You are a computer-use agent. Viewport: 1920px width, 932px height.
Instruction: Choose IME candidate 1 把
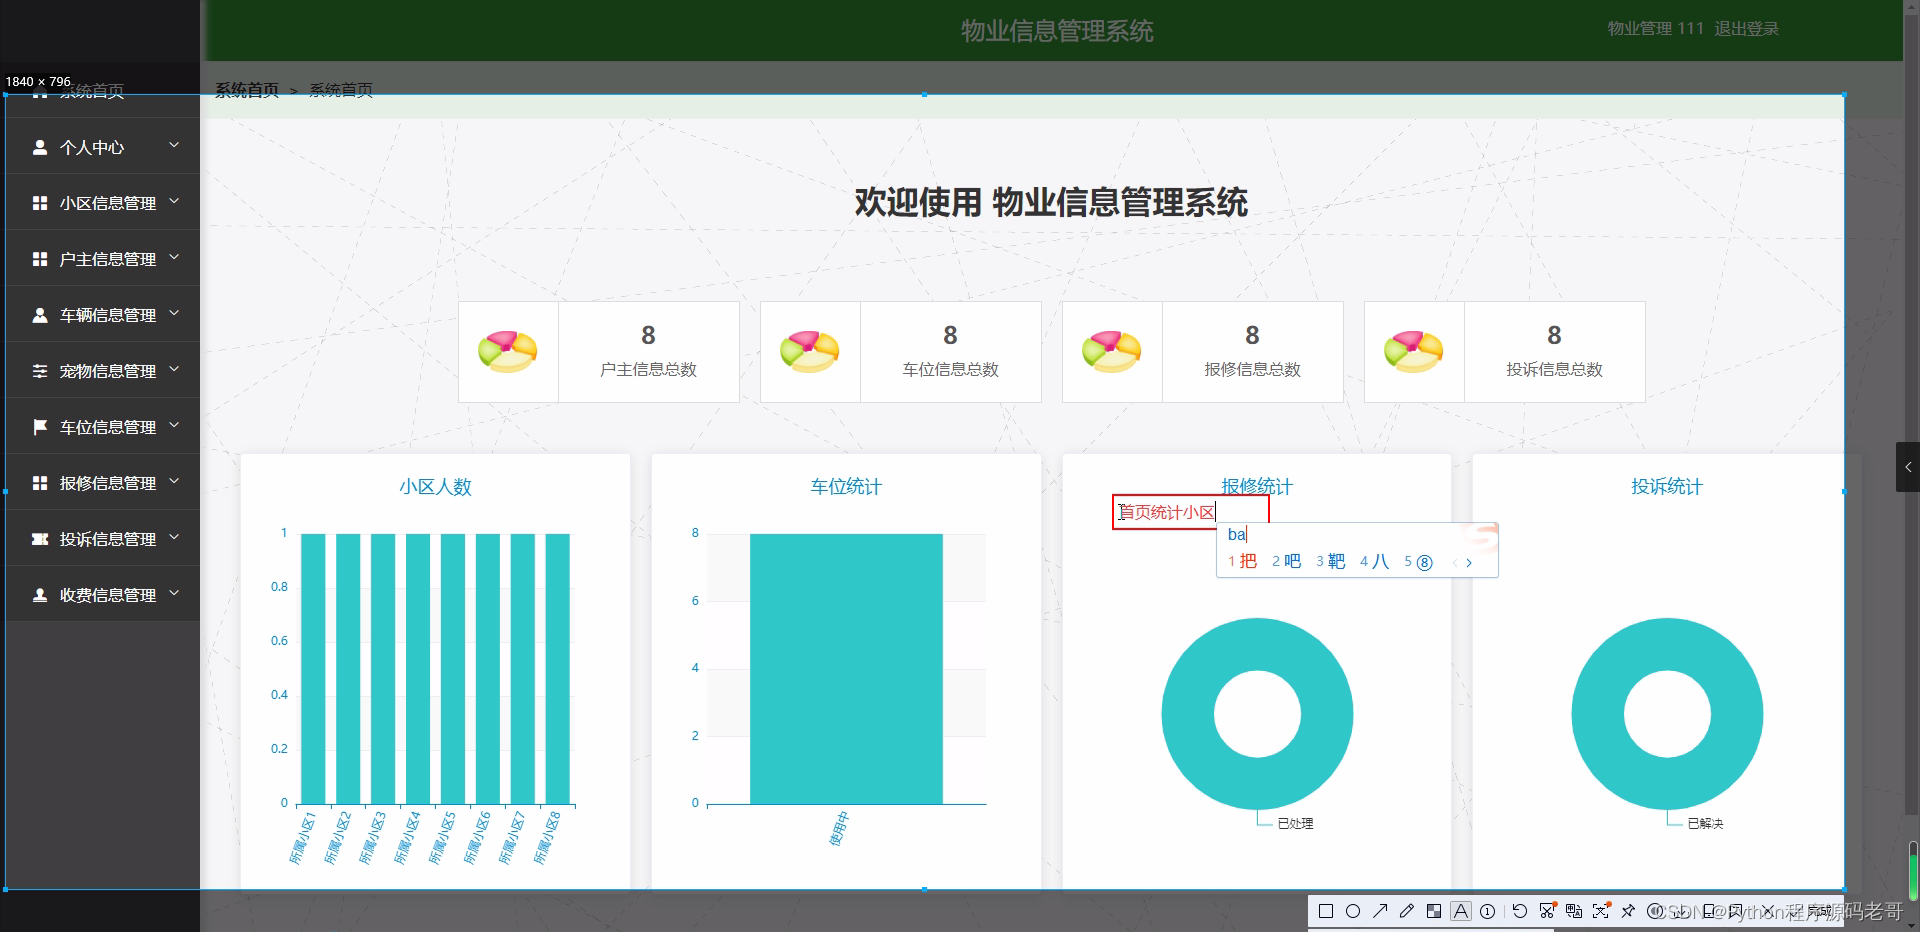[1242, 562]
